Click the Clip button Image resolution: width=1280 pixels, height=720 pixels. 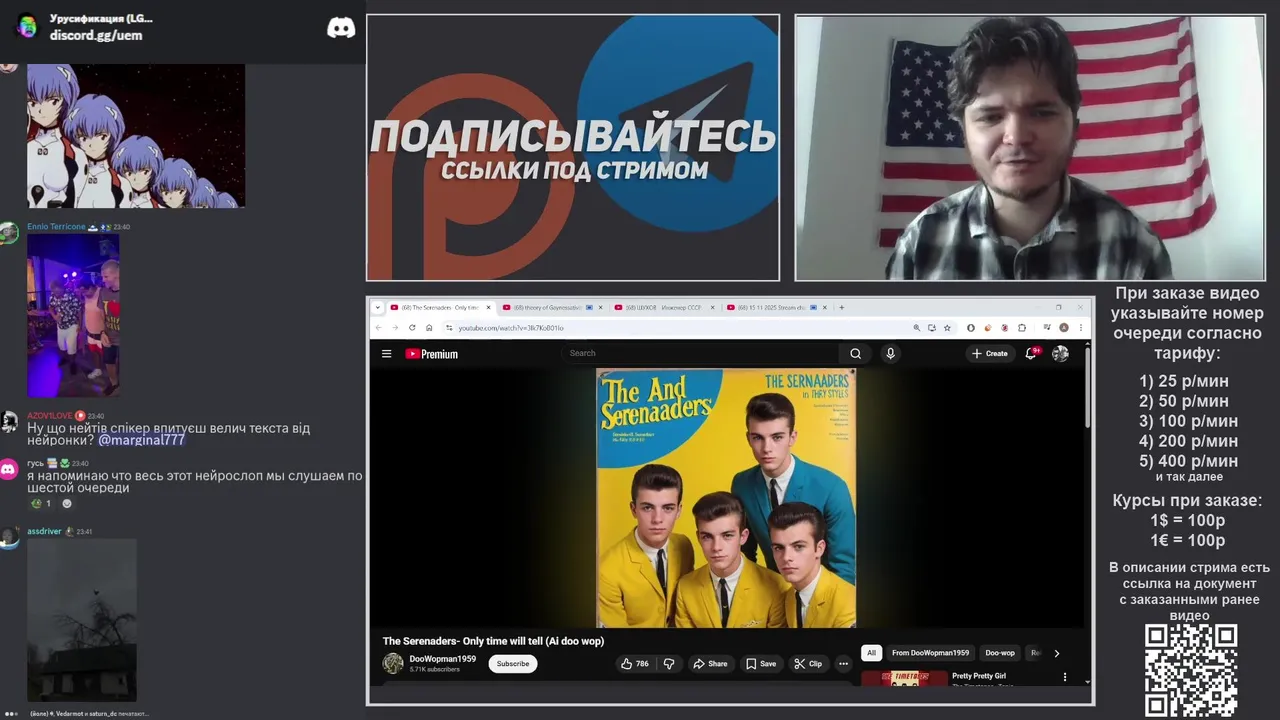click(x=808, y=664)
